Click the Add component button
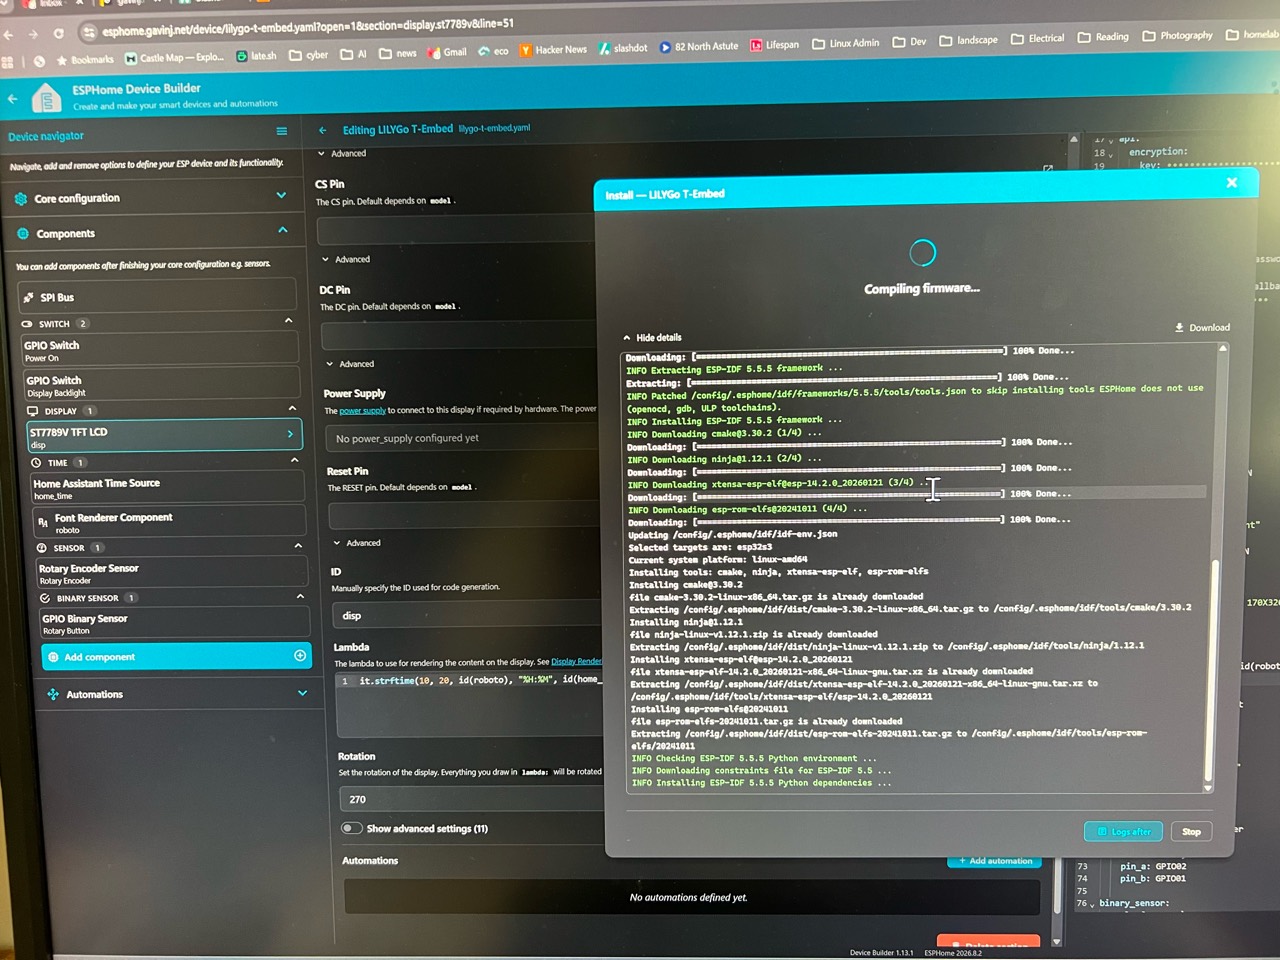The image size is (1280, 960). tap(176, 656)
